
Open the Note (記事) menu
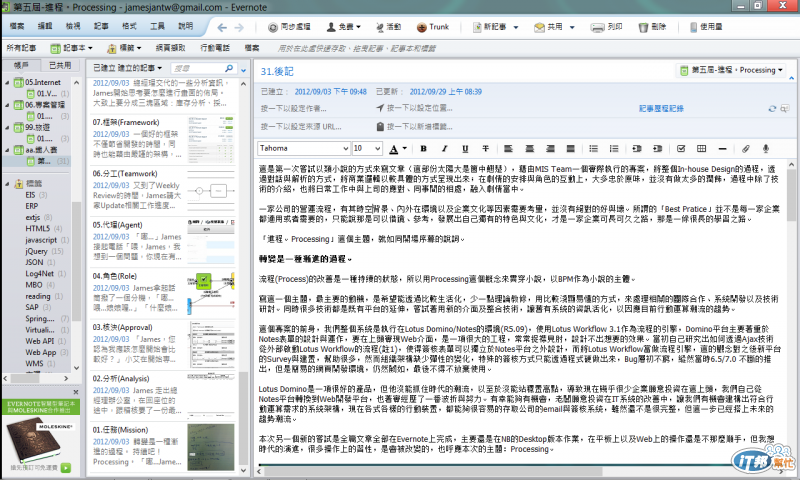tap(101, 27)
